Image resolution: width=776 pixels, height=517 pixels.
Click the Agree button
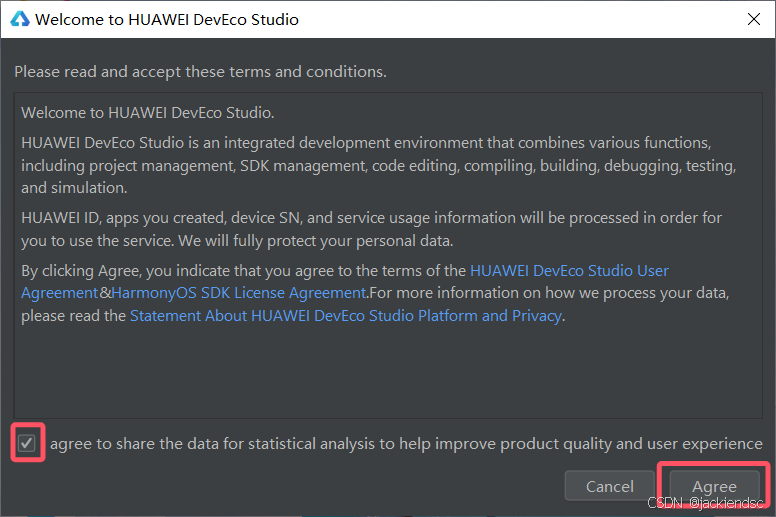[x=714, y=486]
